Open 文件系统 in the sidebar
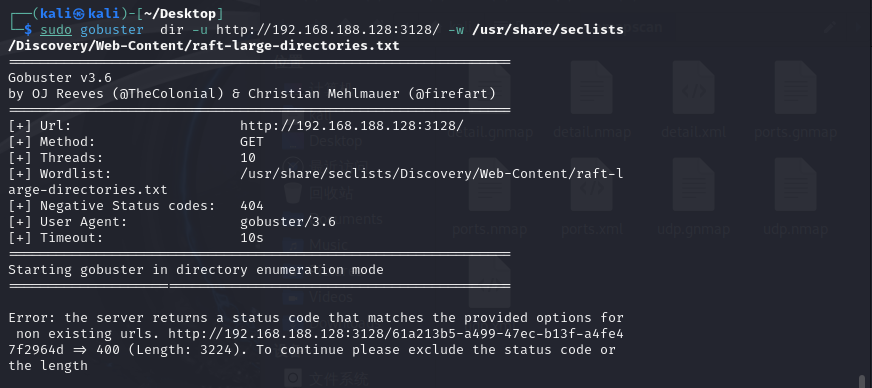Screen dimensions: 872x388 click(x=338, y=379)
